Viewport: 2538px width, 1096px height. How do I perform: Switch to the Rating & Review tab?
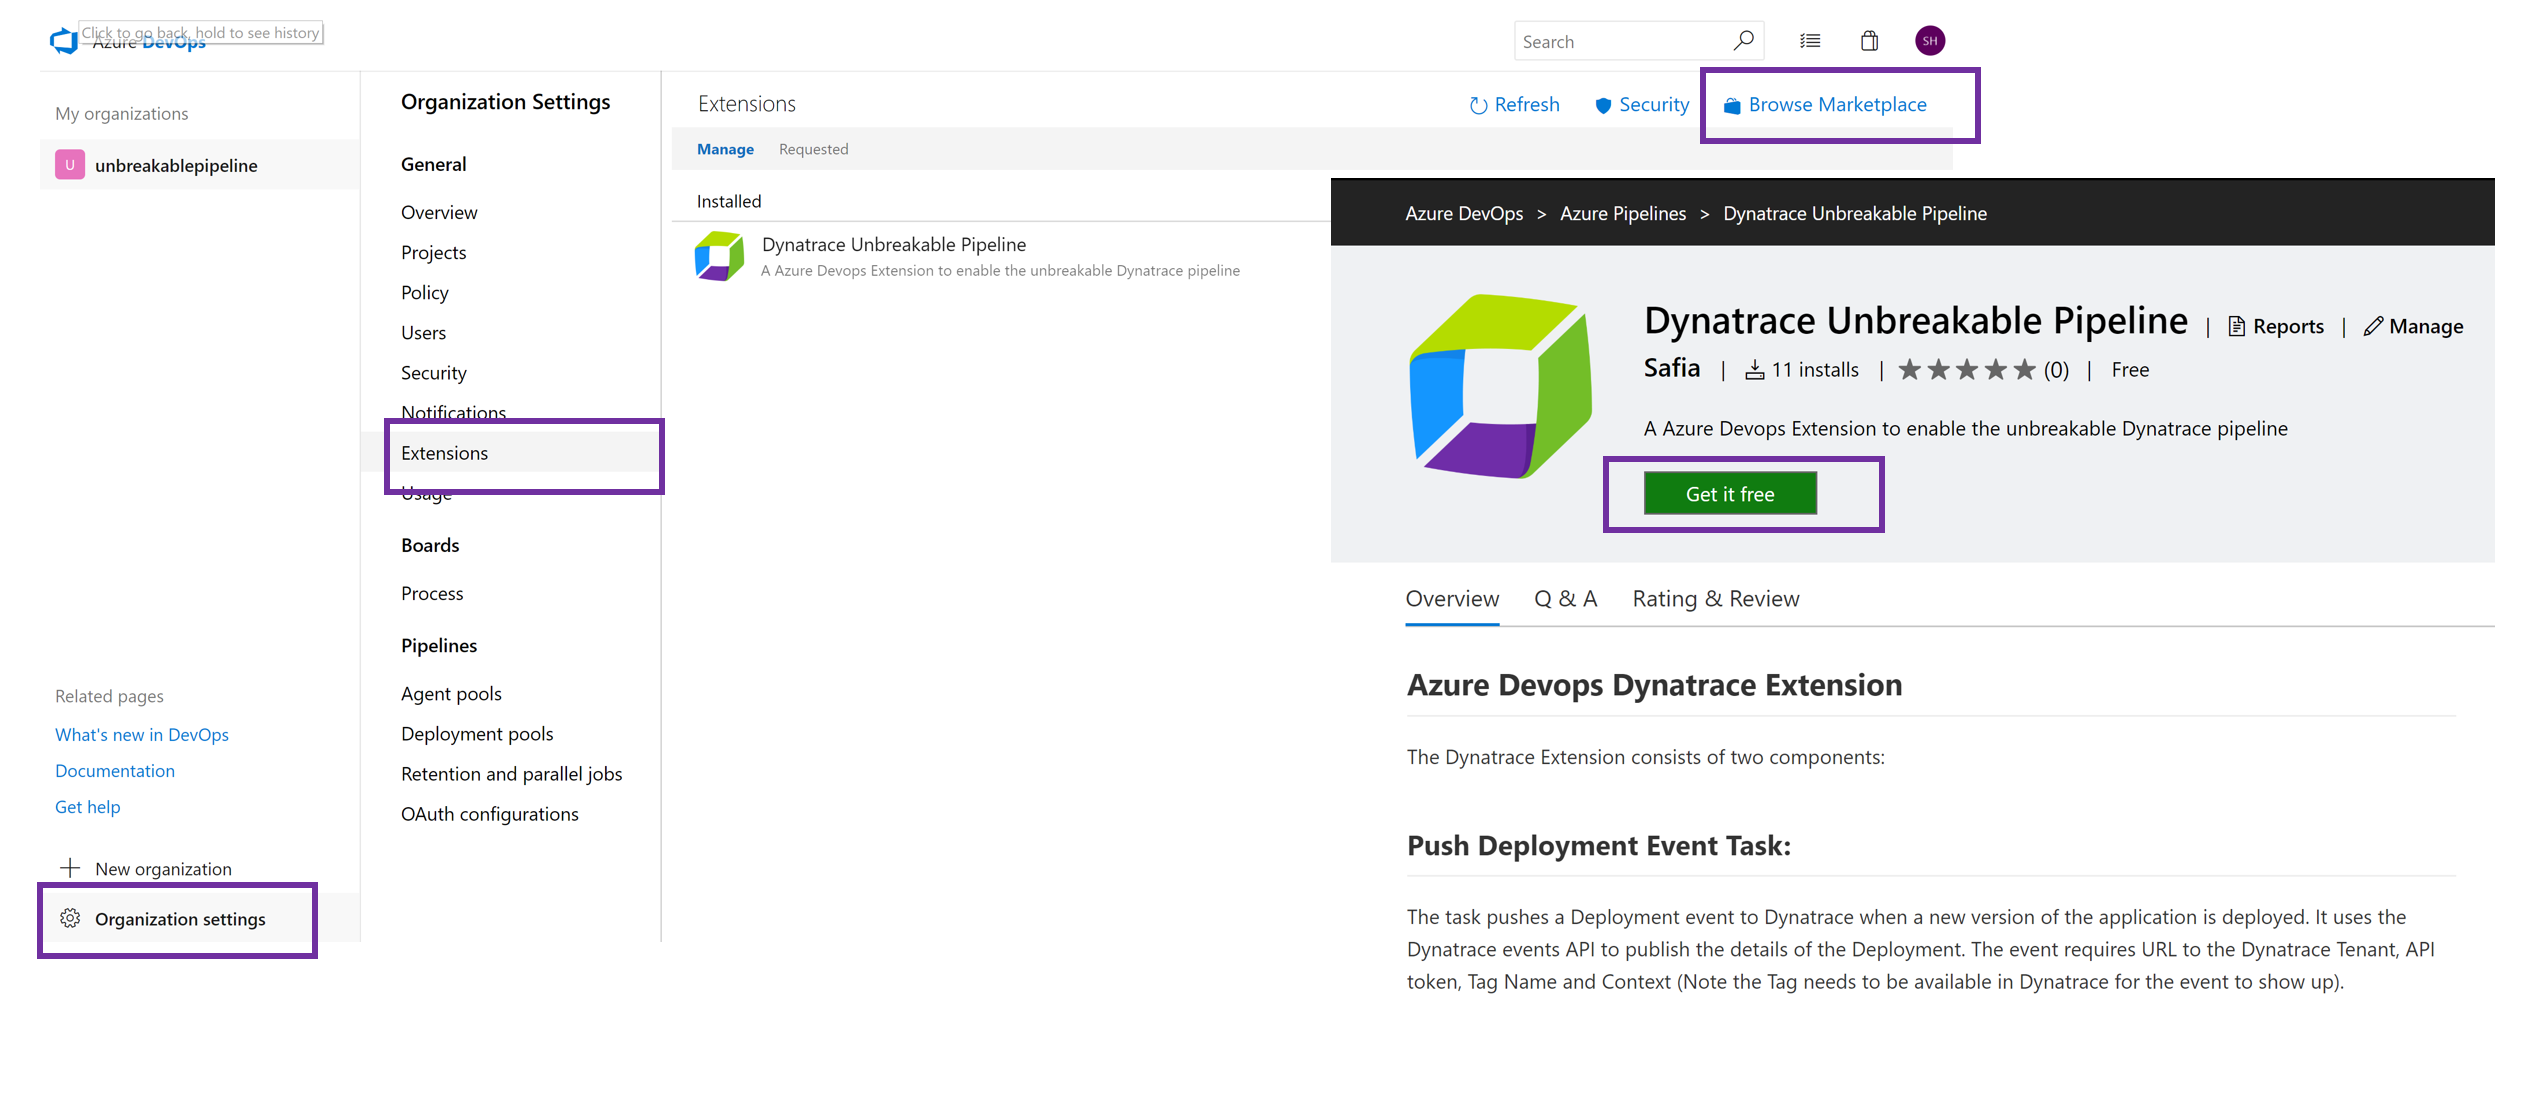1715,599
